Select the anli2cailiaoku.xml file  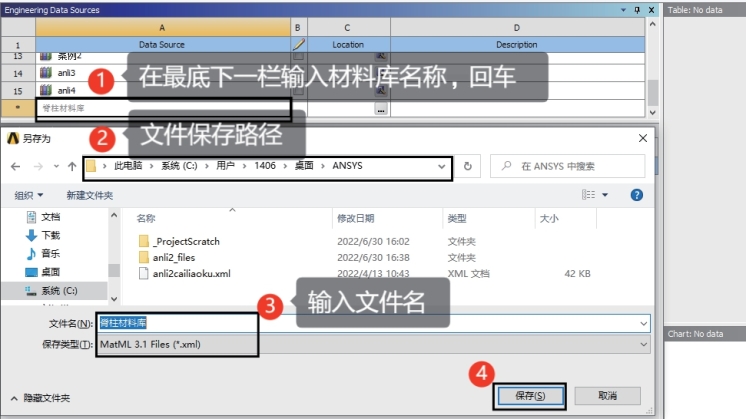pyautogui.click(x=191, y=273)
